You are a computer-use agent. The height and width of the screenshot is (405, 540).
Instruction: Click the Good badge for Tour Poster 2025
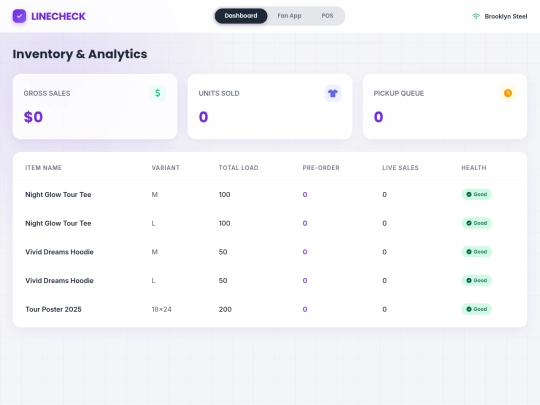[x=477, y=309]
